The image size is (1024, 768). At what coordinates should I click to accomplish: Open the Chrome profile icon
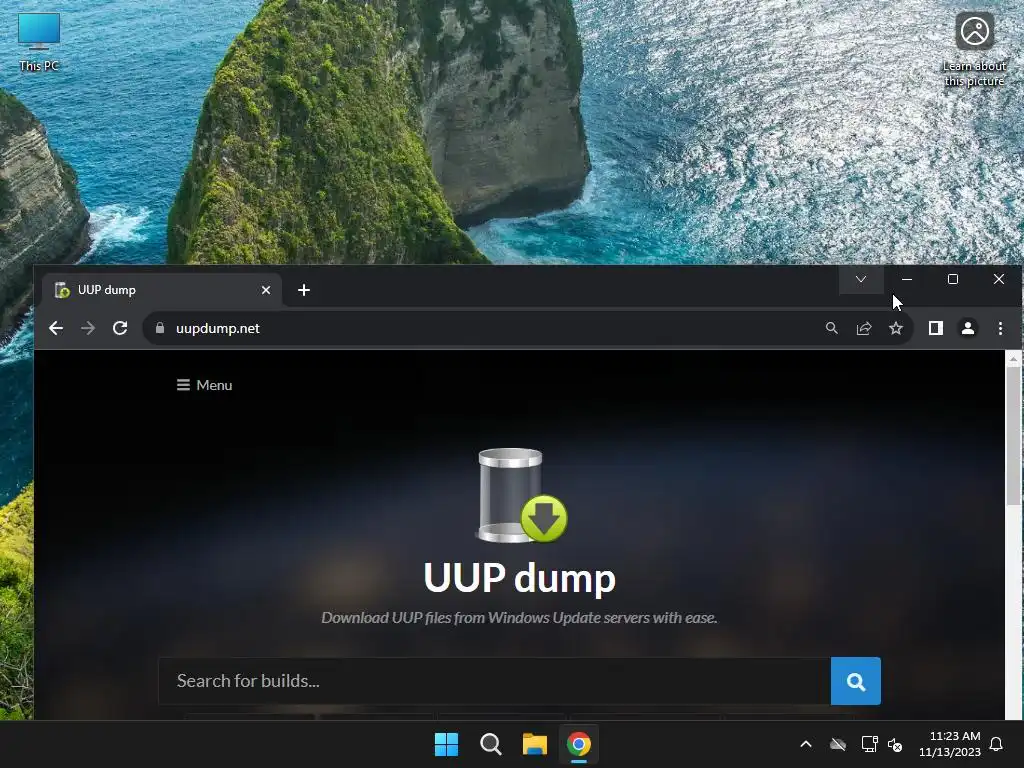(x=968, y=328)
